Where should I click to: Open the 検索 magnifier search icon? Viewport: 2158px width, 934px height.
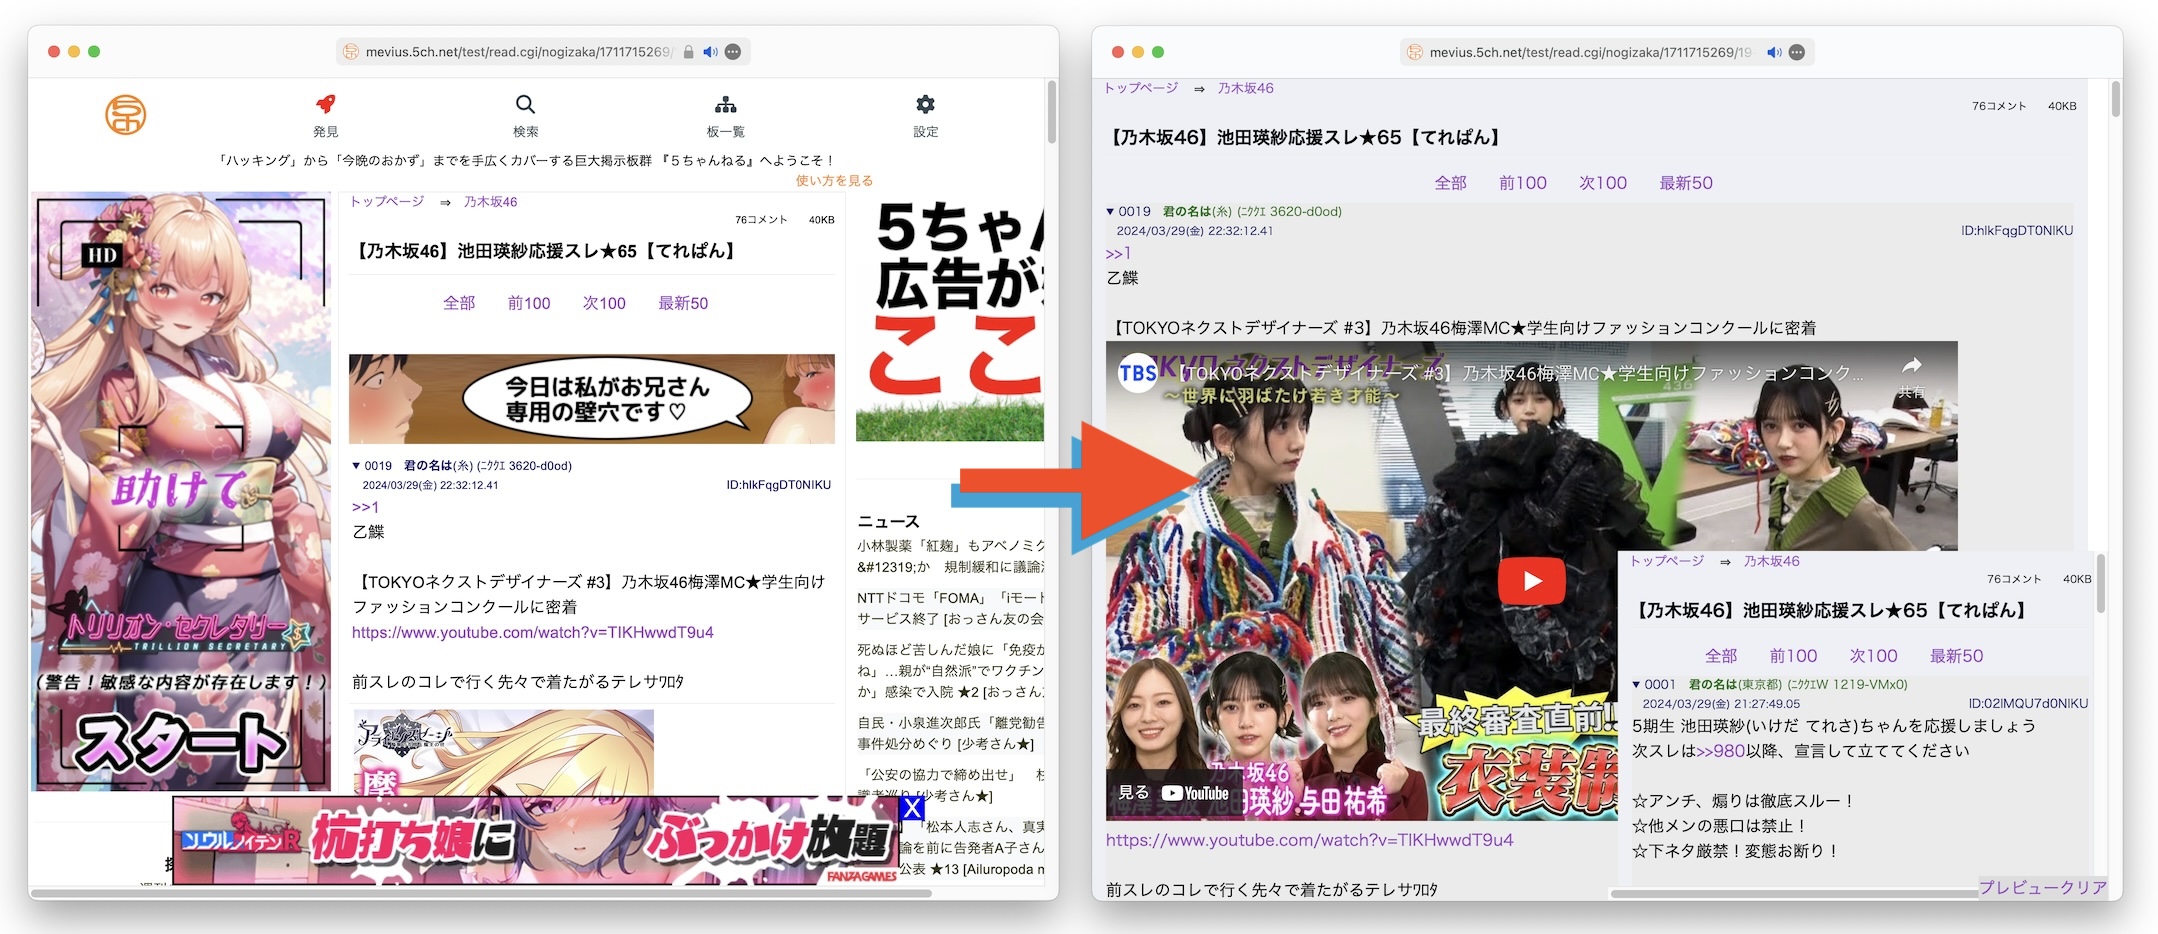(525, 105)
